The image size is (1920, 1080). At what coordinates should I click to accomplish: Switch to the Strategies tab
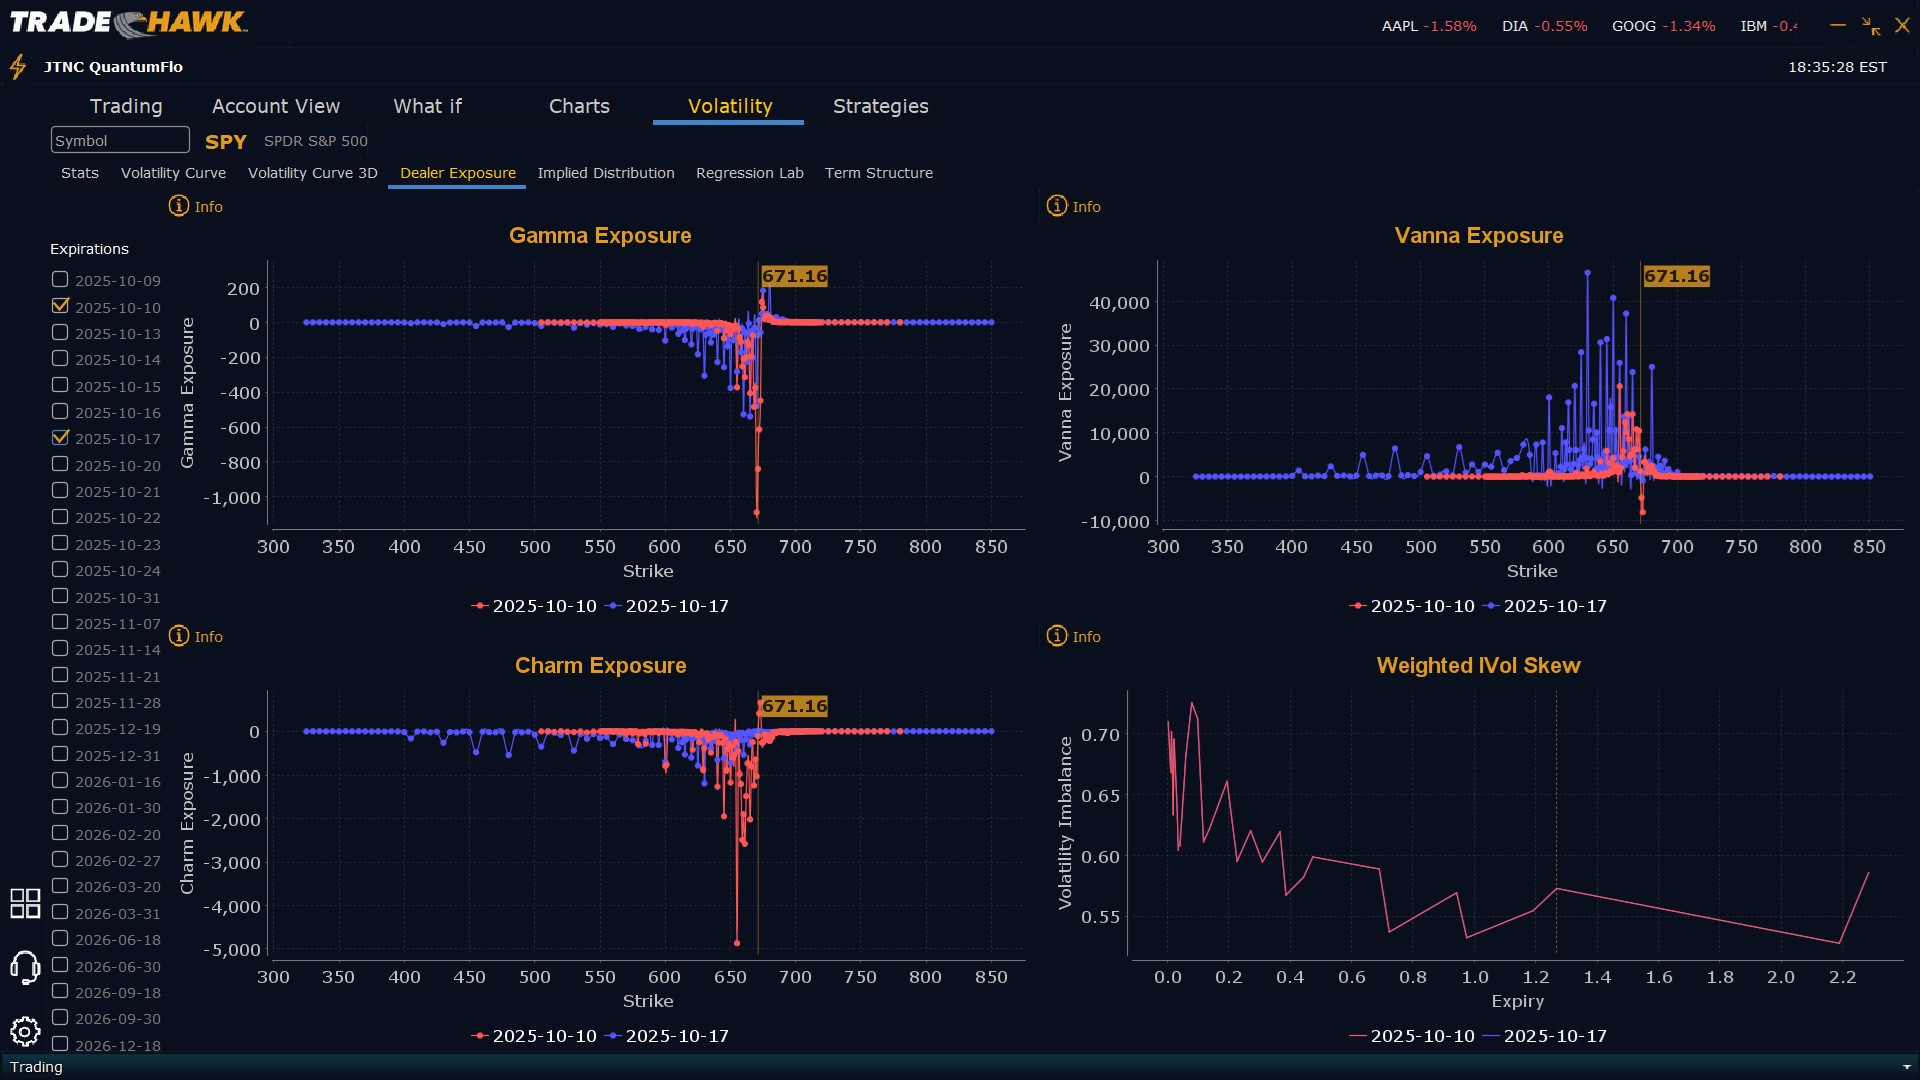click(x=880, y=106)
